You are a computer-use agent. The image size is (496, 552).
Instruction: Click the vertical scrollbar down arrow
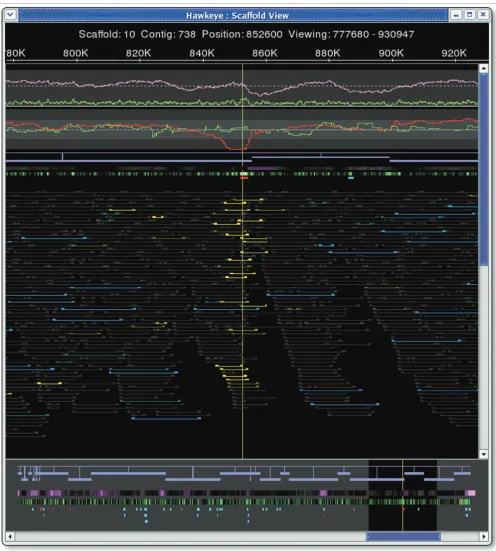(x=484, y=454)
